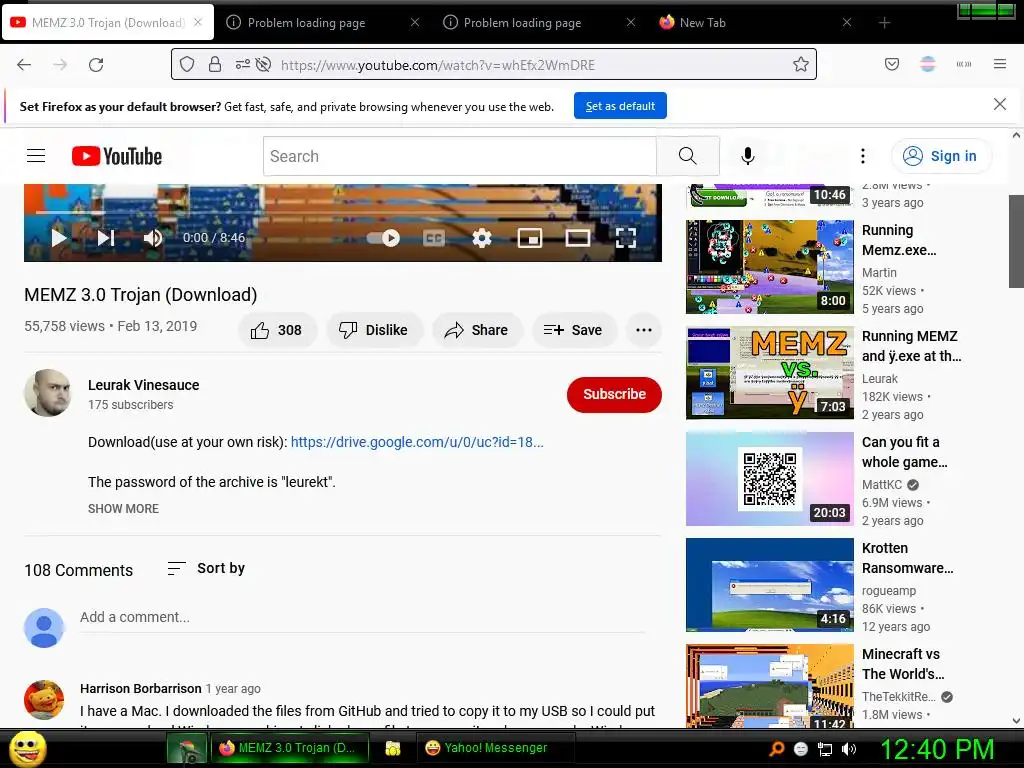
Task: Click the YouTube Search input field
Action: pos(460,156)
